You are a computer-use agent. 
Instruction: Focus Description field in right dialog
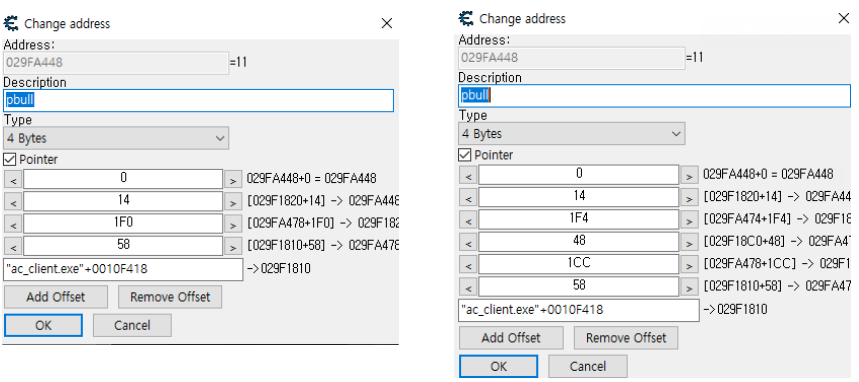pos(655,95)
